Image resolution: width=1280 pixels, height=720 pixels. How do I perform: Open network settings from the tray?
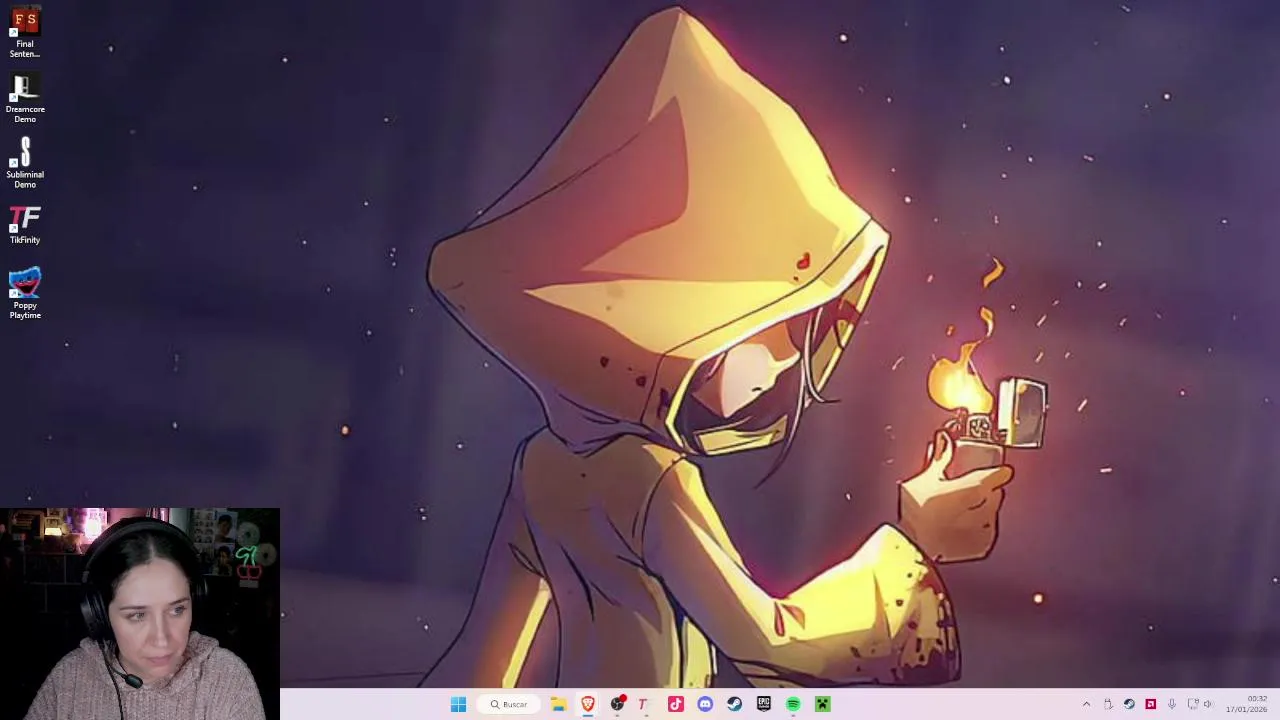[1192, 704]
